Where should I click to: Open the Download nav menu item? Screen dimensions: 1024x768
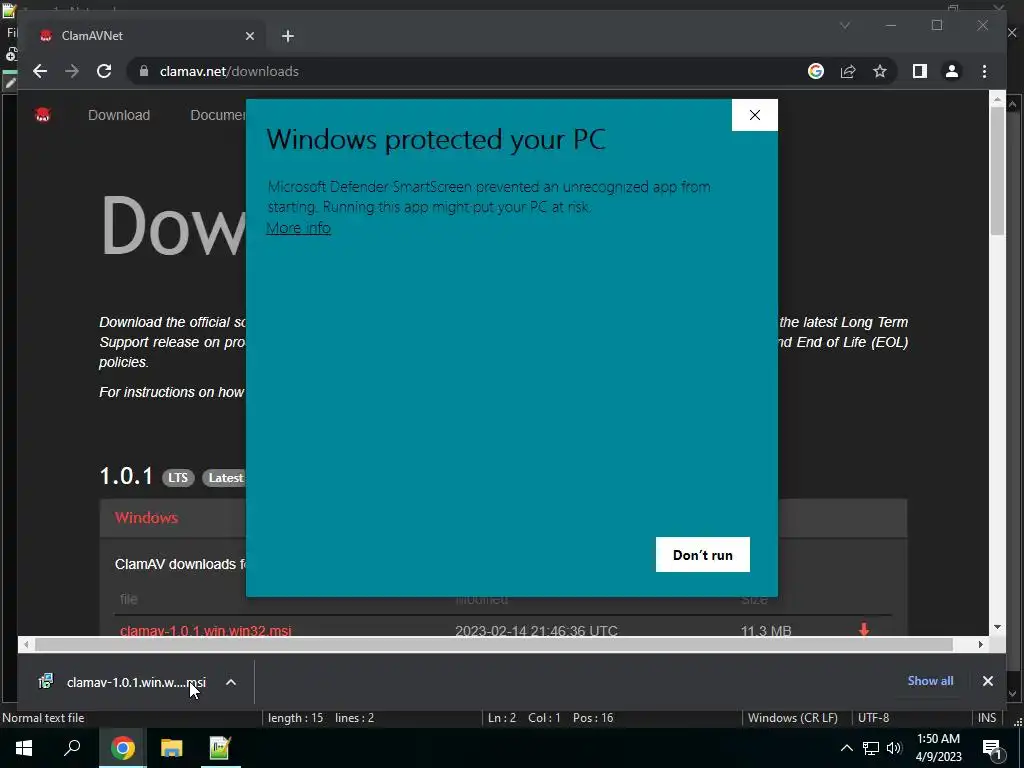point(119,115)
